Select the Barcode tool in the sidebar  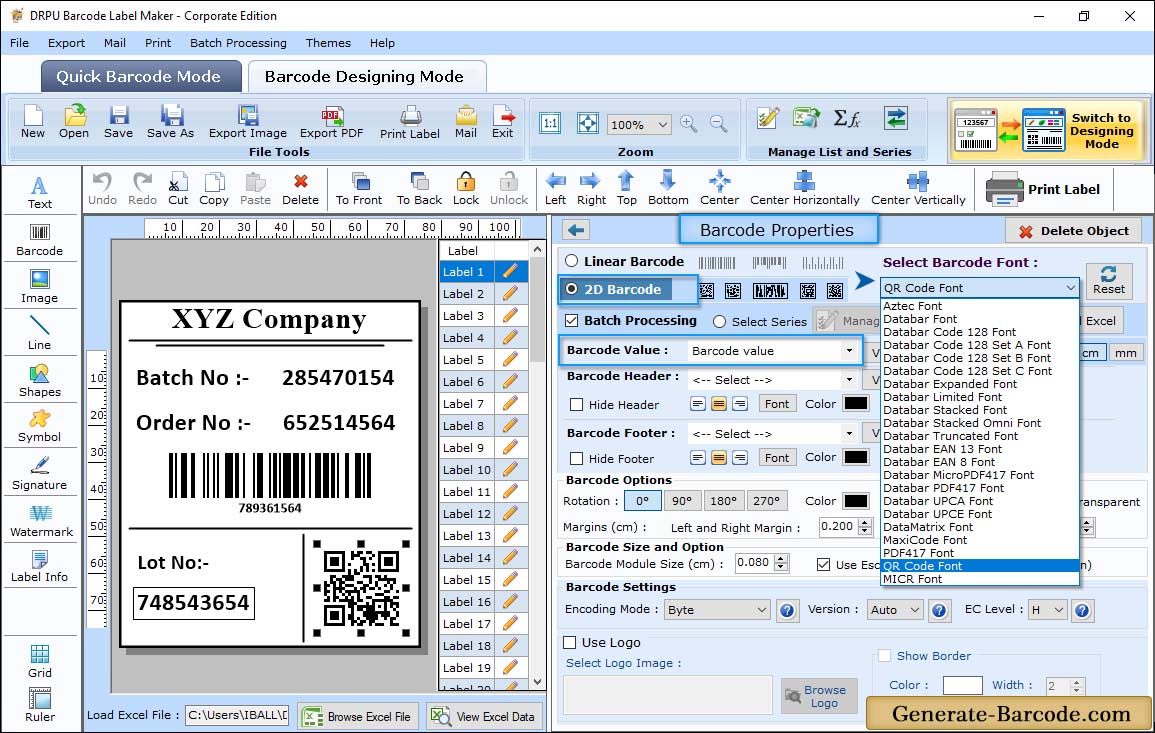pos(40,241)
